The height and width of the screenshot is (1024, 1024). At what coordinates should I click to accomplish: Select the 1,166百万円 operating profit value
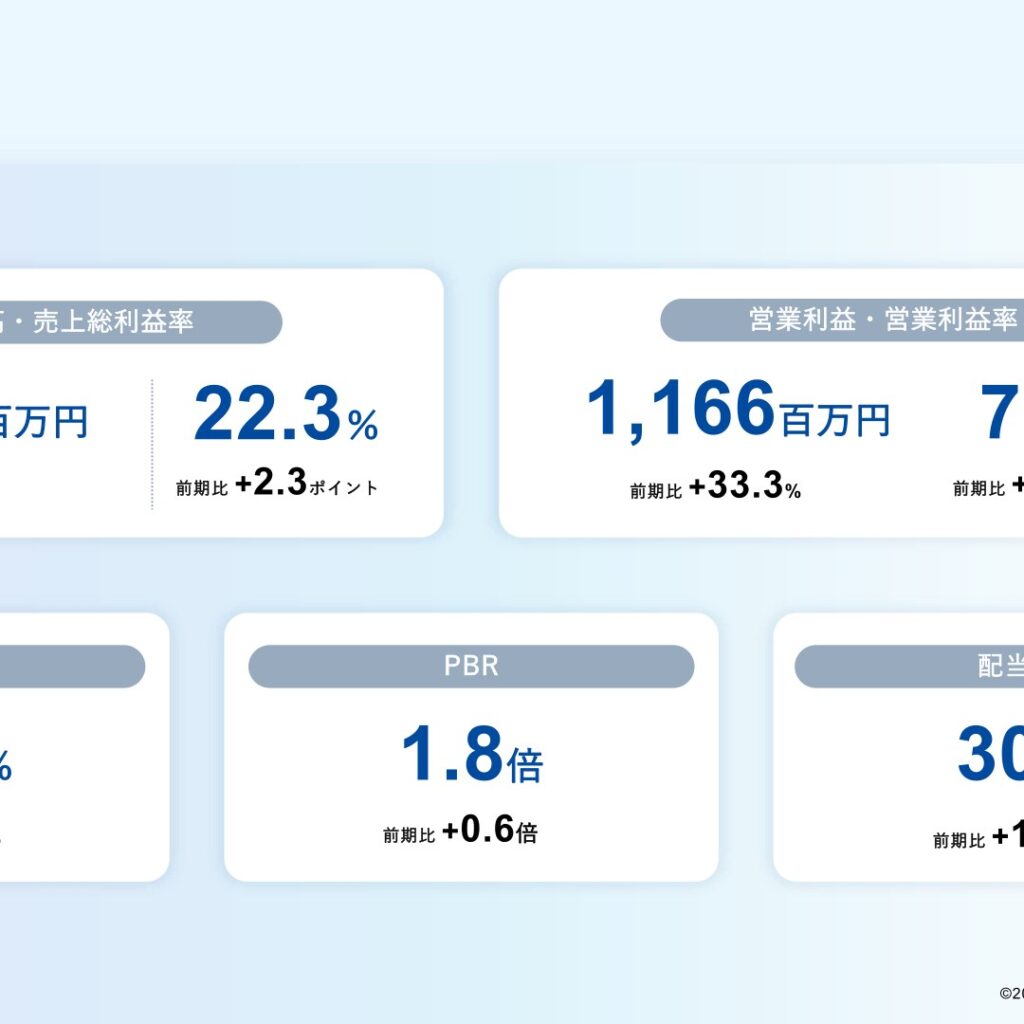coord(739,410)
